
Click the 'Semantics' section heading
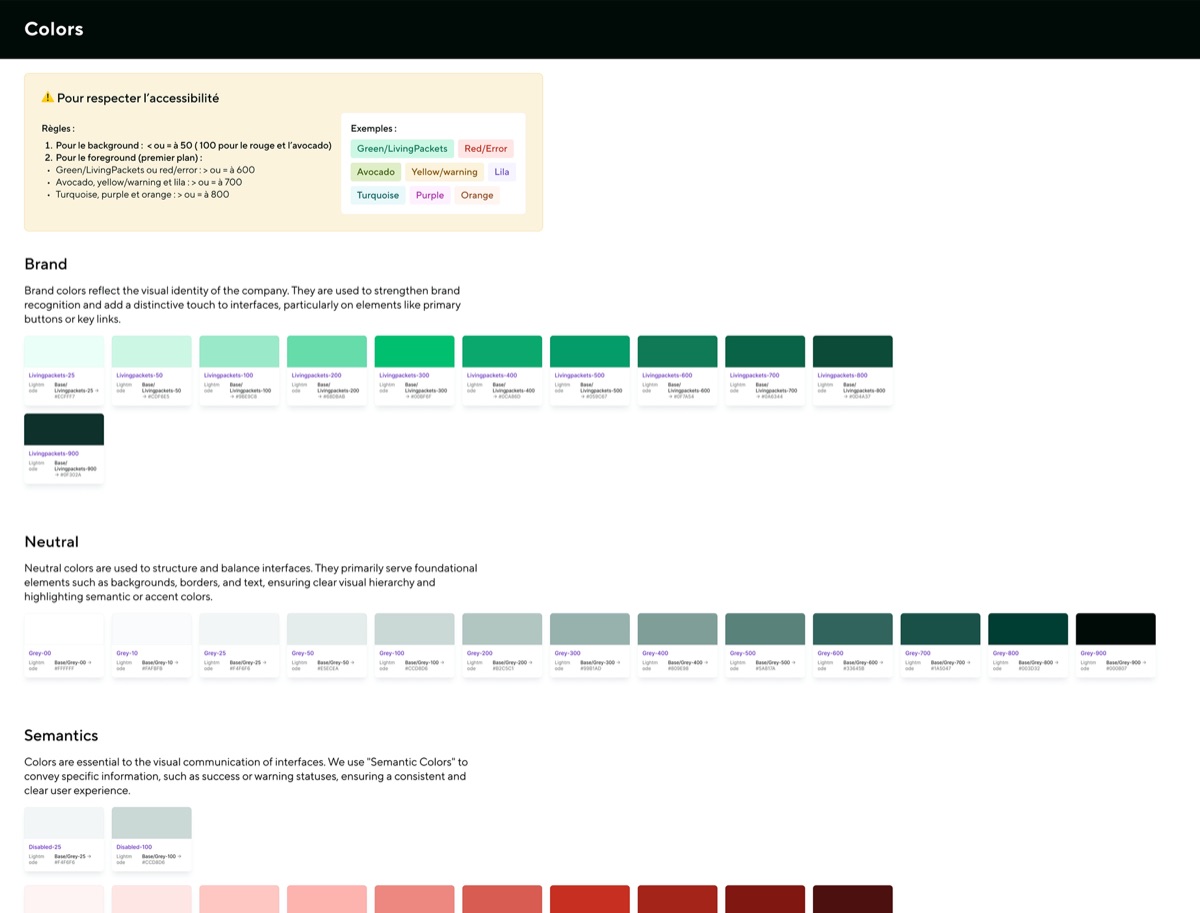pos(61,735)
